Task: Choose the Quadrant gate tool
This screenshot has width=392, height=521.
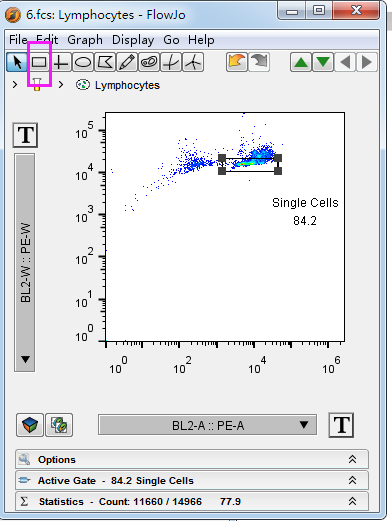Action: pos(61,62)
